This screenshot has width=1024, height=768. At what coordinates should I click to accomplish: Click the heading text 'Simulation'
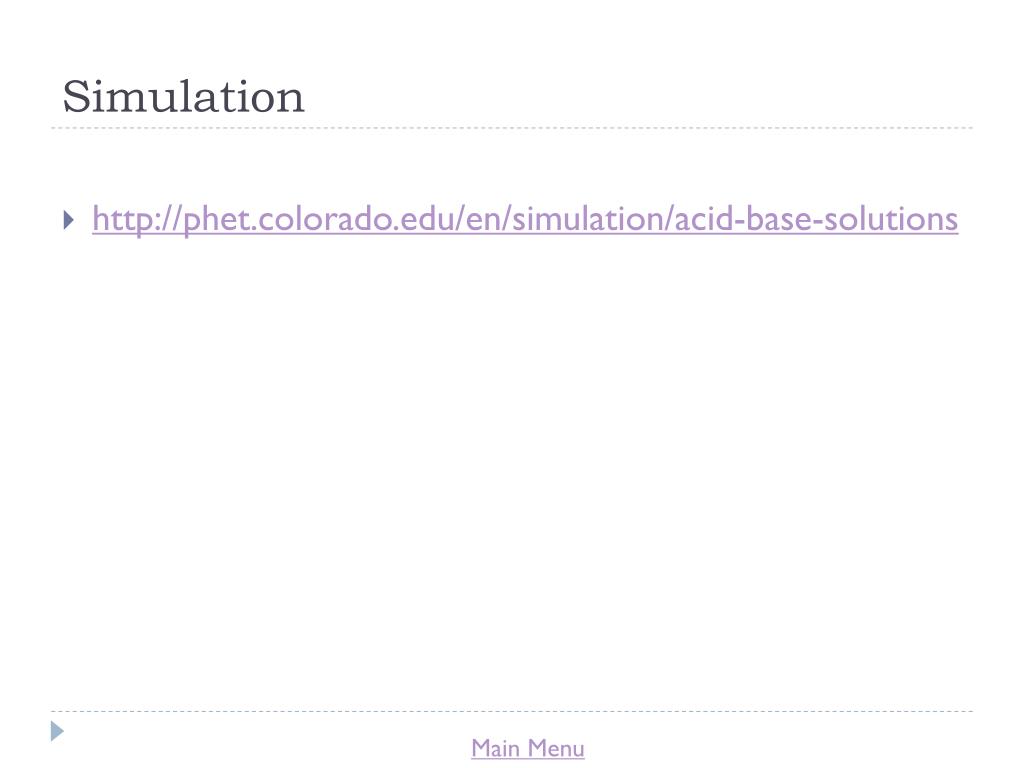pos(184,97)
